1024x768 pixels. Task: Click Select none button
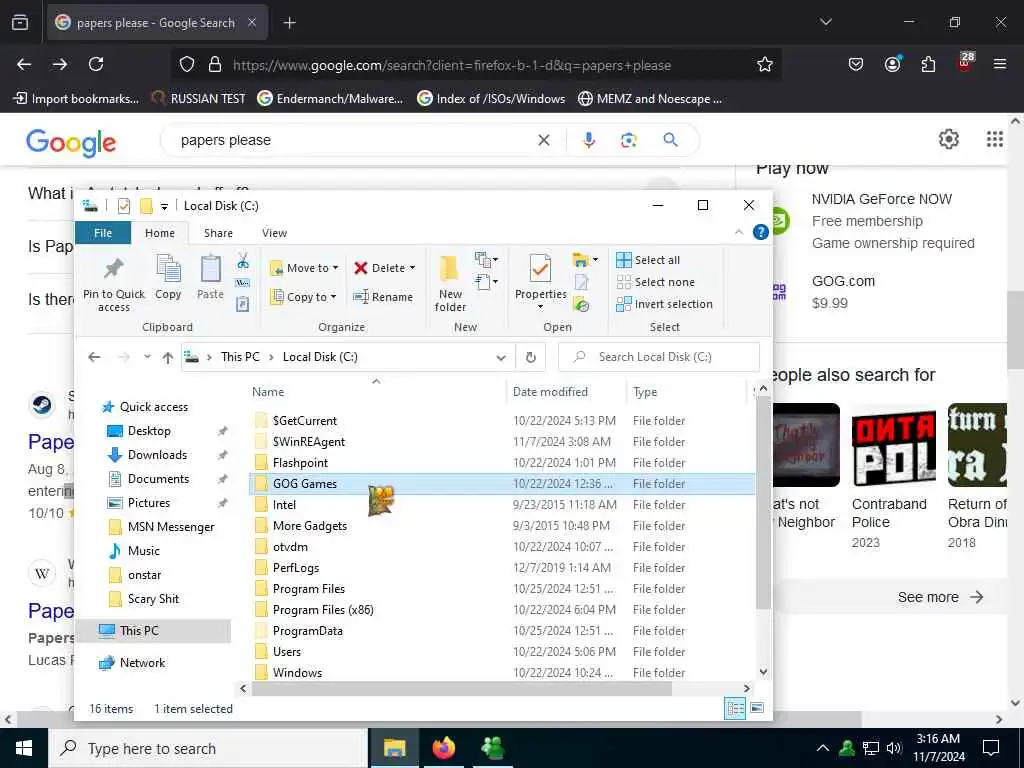coord(656,282)
